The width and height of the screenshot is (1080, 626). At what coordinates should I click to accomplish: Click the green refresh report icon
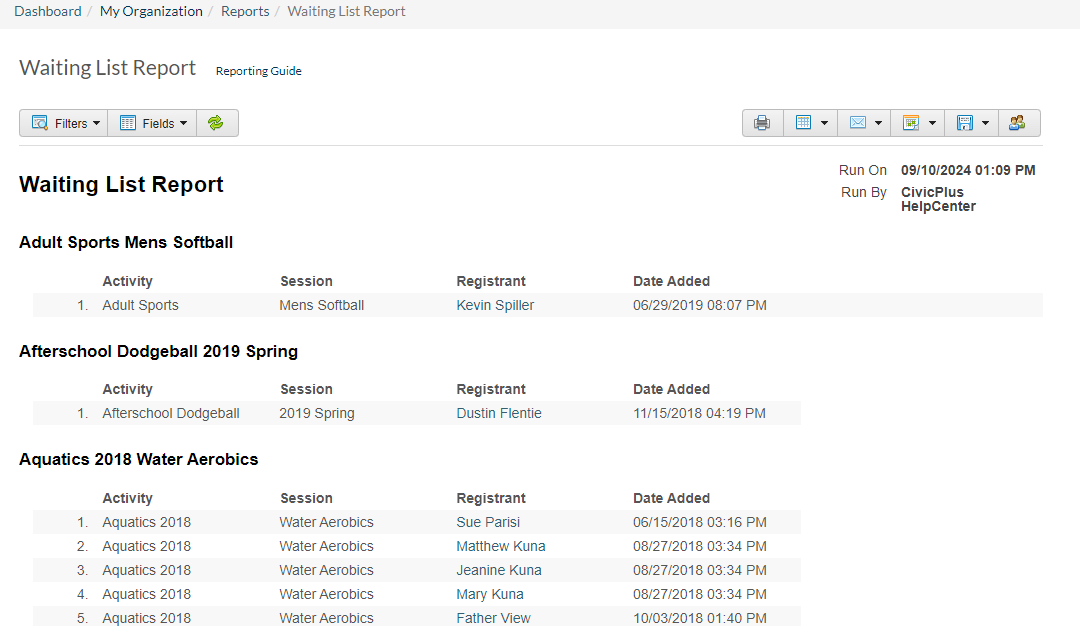216,123
